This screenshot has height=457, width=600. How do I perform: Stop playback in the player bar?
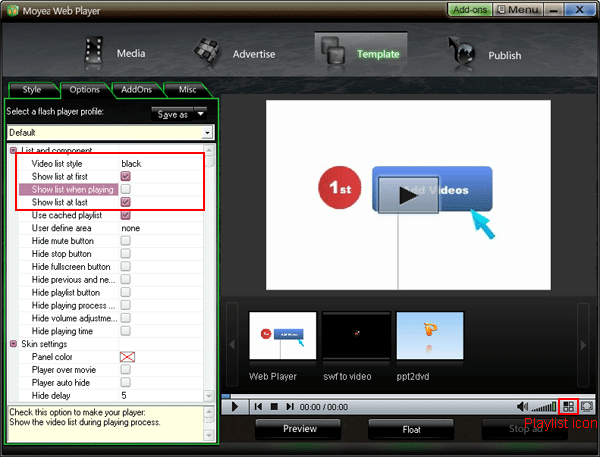[x=274, y=406]
